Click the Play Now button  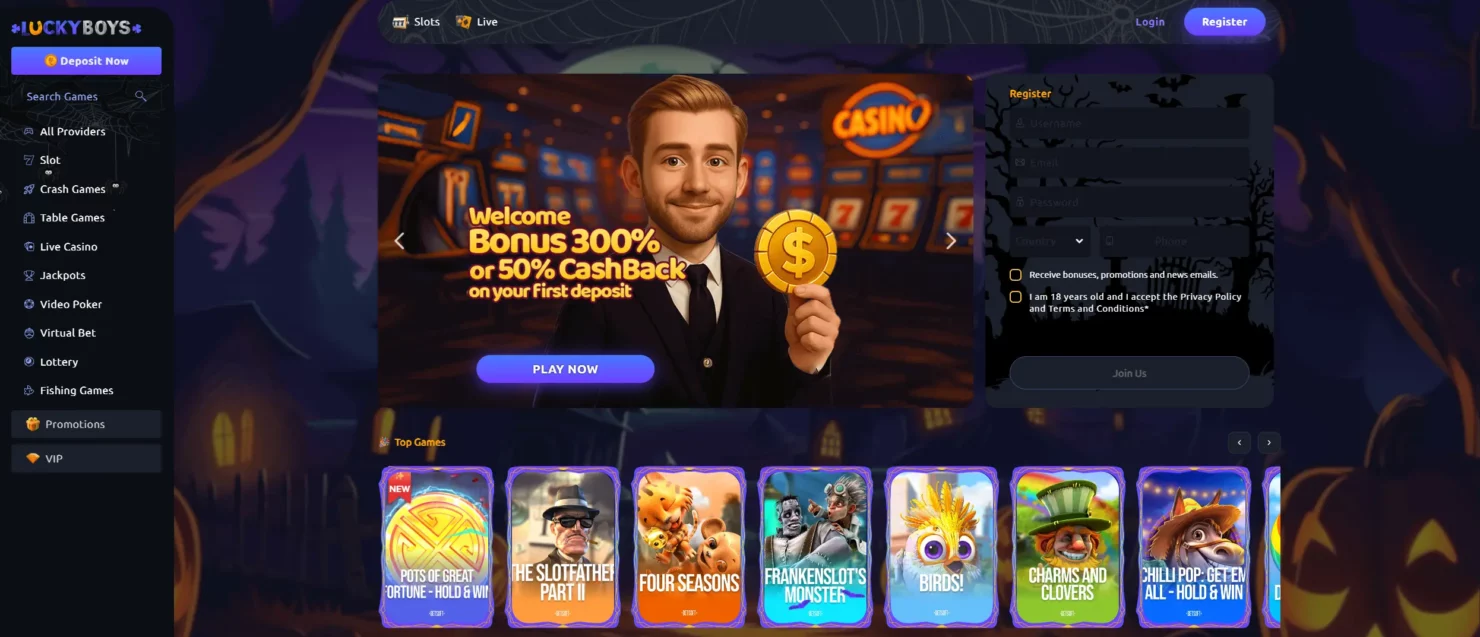click(x=565, y=369)
